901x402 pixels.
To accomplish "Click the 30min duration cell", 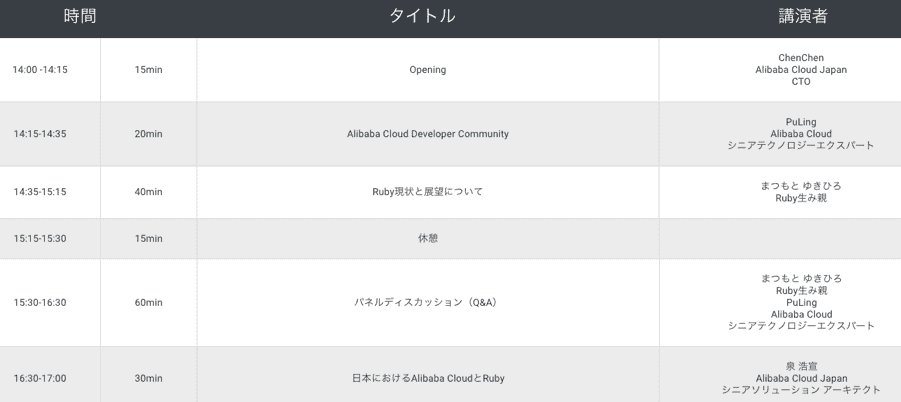I will pos(149,379).
